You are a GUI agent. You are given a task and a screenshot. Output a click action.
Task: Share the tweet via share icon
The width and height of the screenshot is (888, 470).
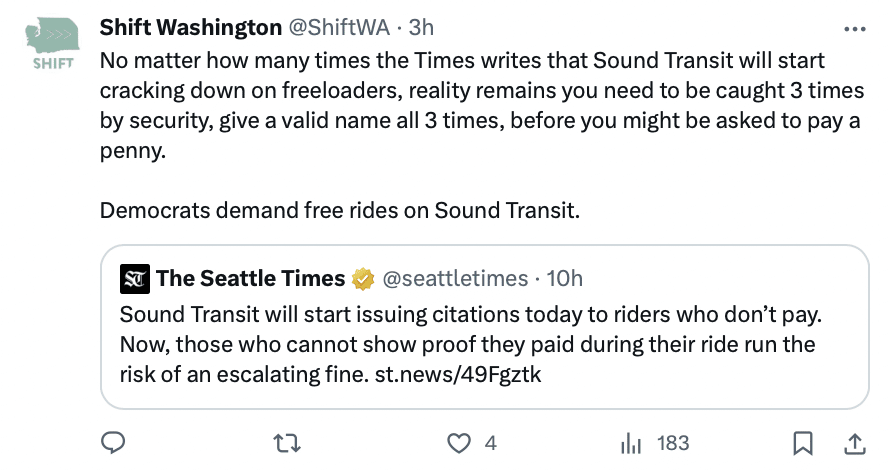click(x=856, y=442)
